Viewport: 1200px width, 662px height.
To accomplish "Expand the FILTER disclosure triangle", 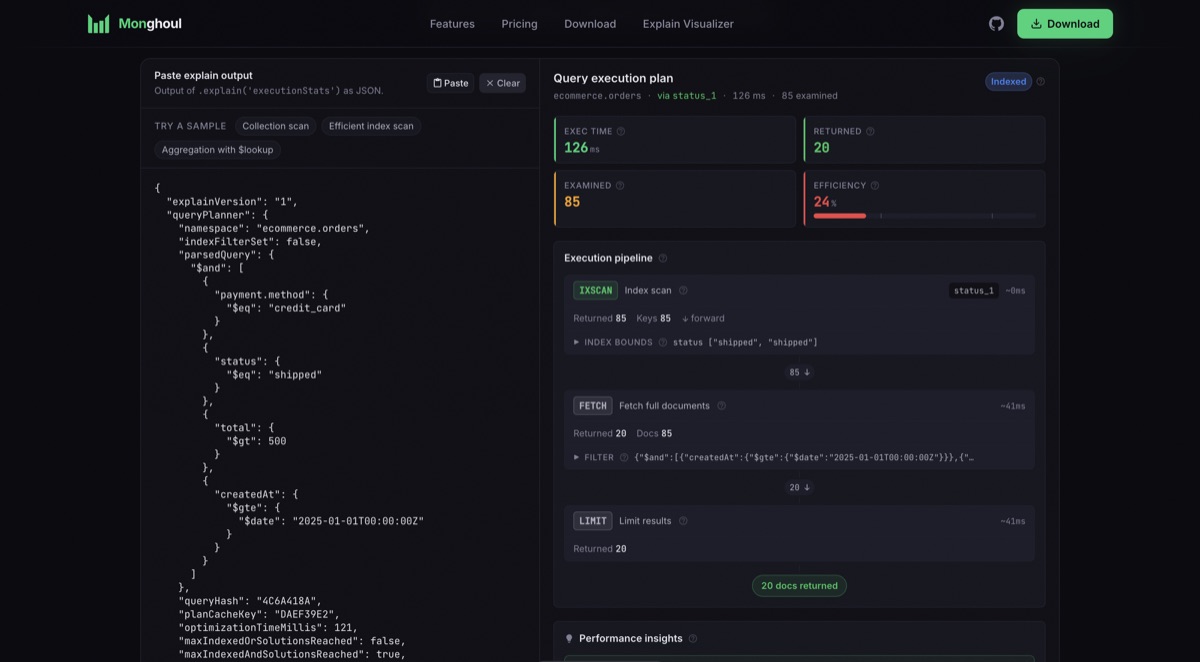I will pyautogui.click(x=577, y=457).
